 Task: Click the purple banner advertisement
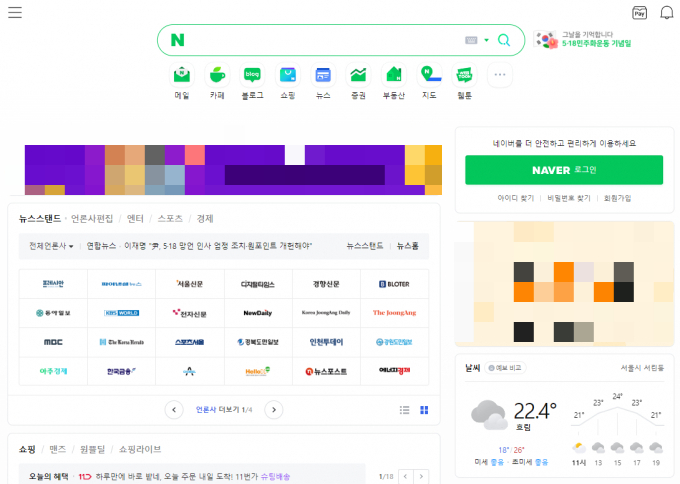tap(233, 170)
